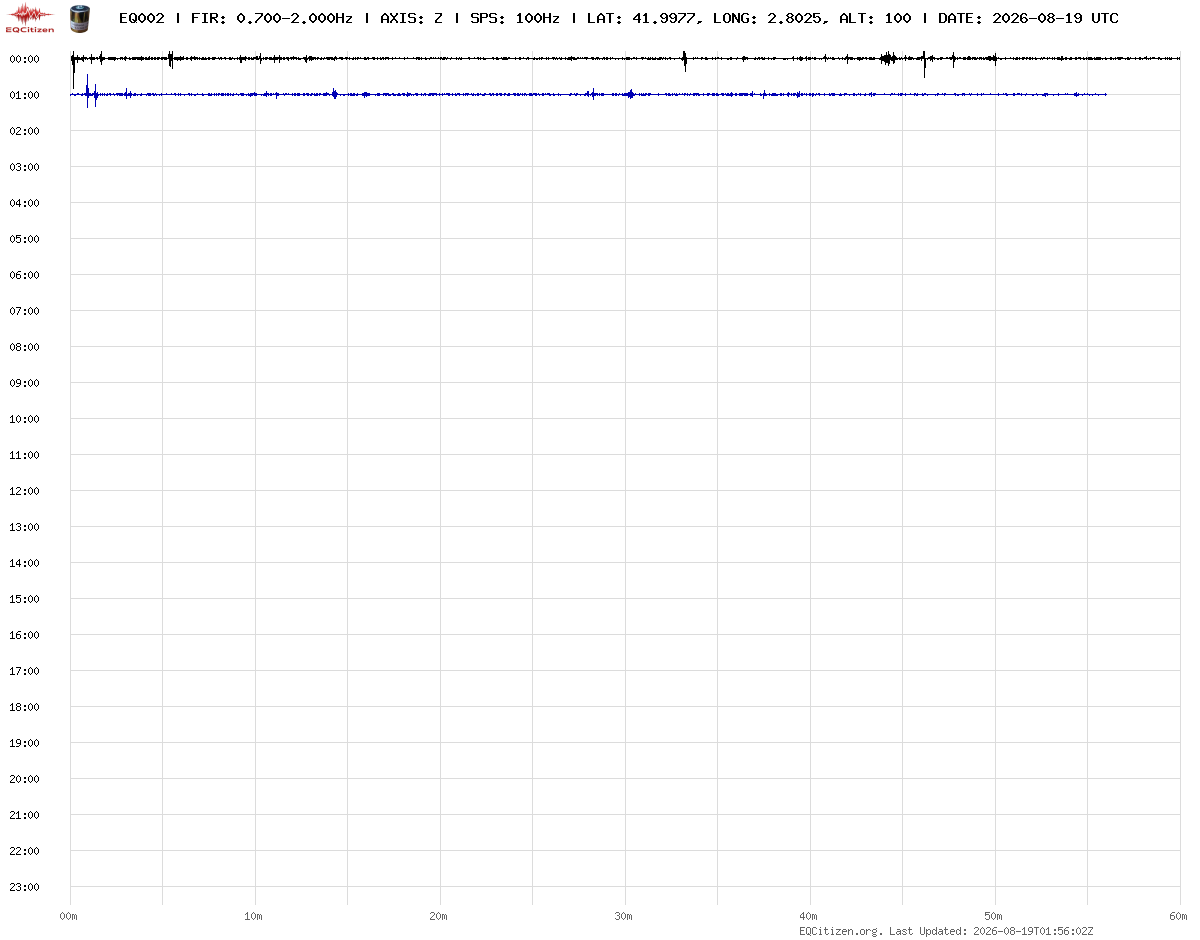Click the 20m minute axis label
Screen dimensions: 1200x940
[439, 916]
